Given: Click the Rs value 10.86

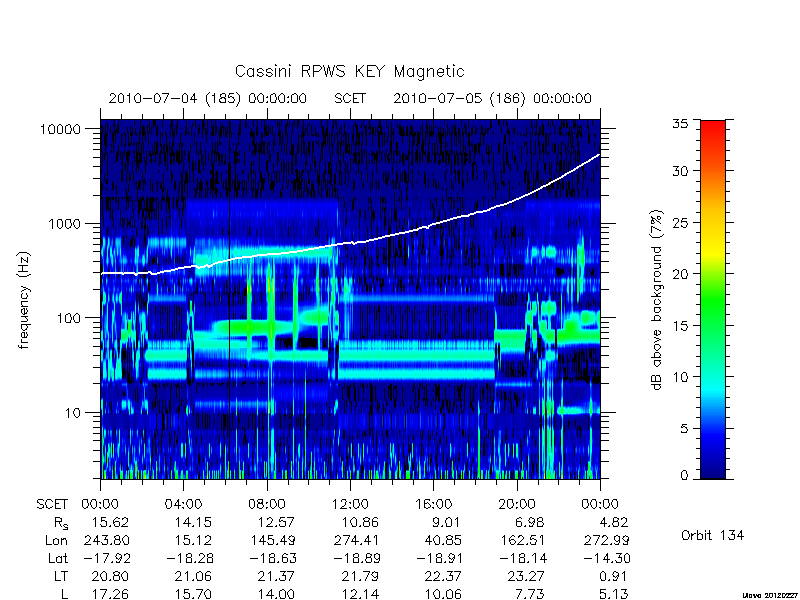Looking at the screenshot, I should pyautogui.click(x=360, y=523).
